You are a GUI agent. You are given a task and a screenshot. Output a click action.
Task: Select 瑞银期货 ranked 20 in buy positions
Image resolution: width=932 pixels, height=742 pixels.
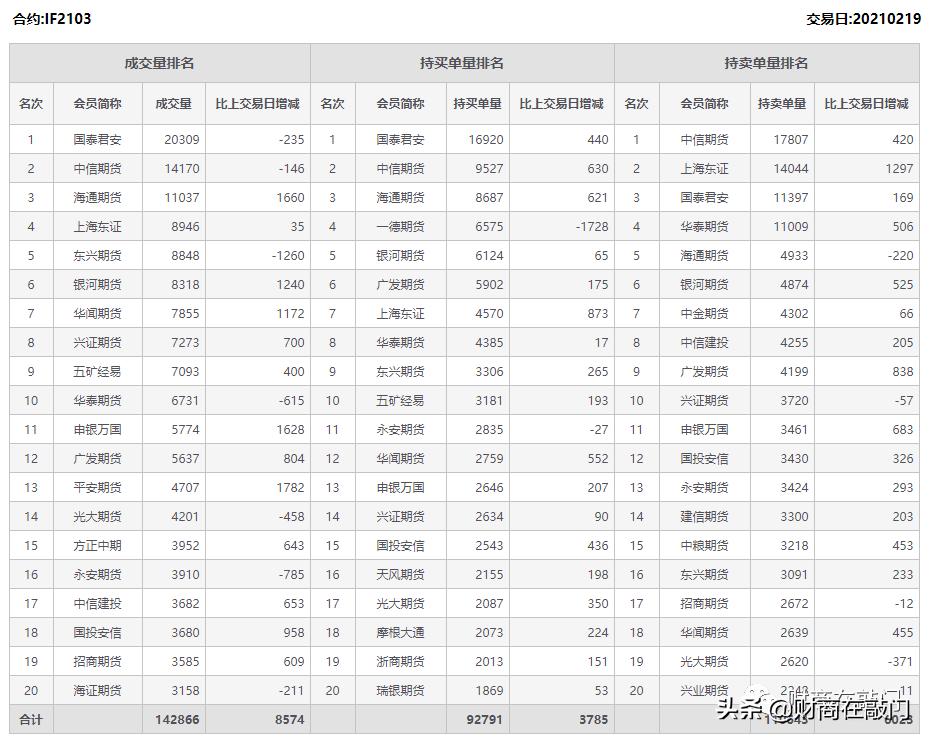[399, 690]
